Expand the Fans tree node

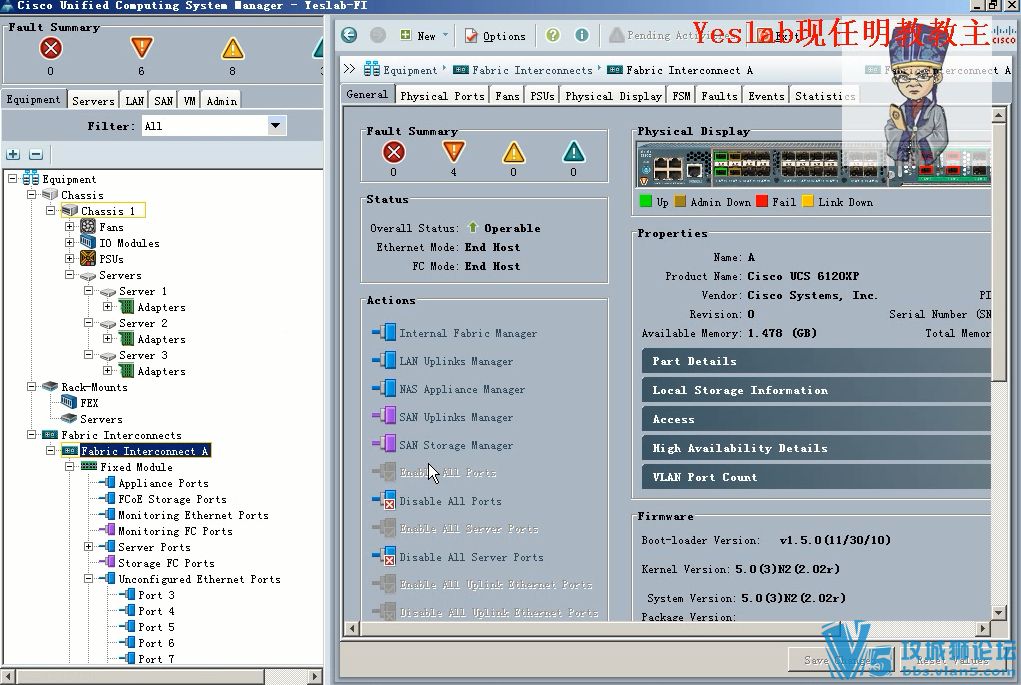click(70, 227)
